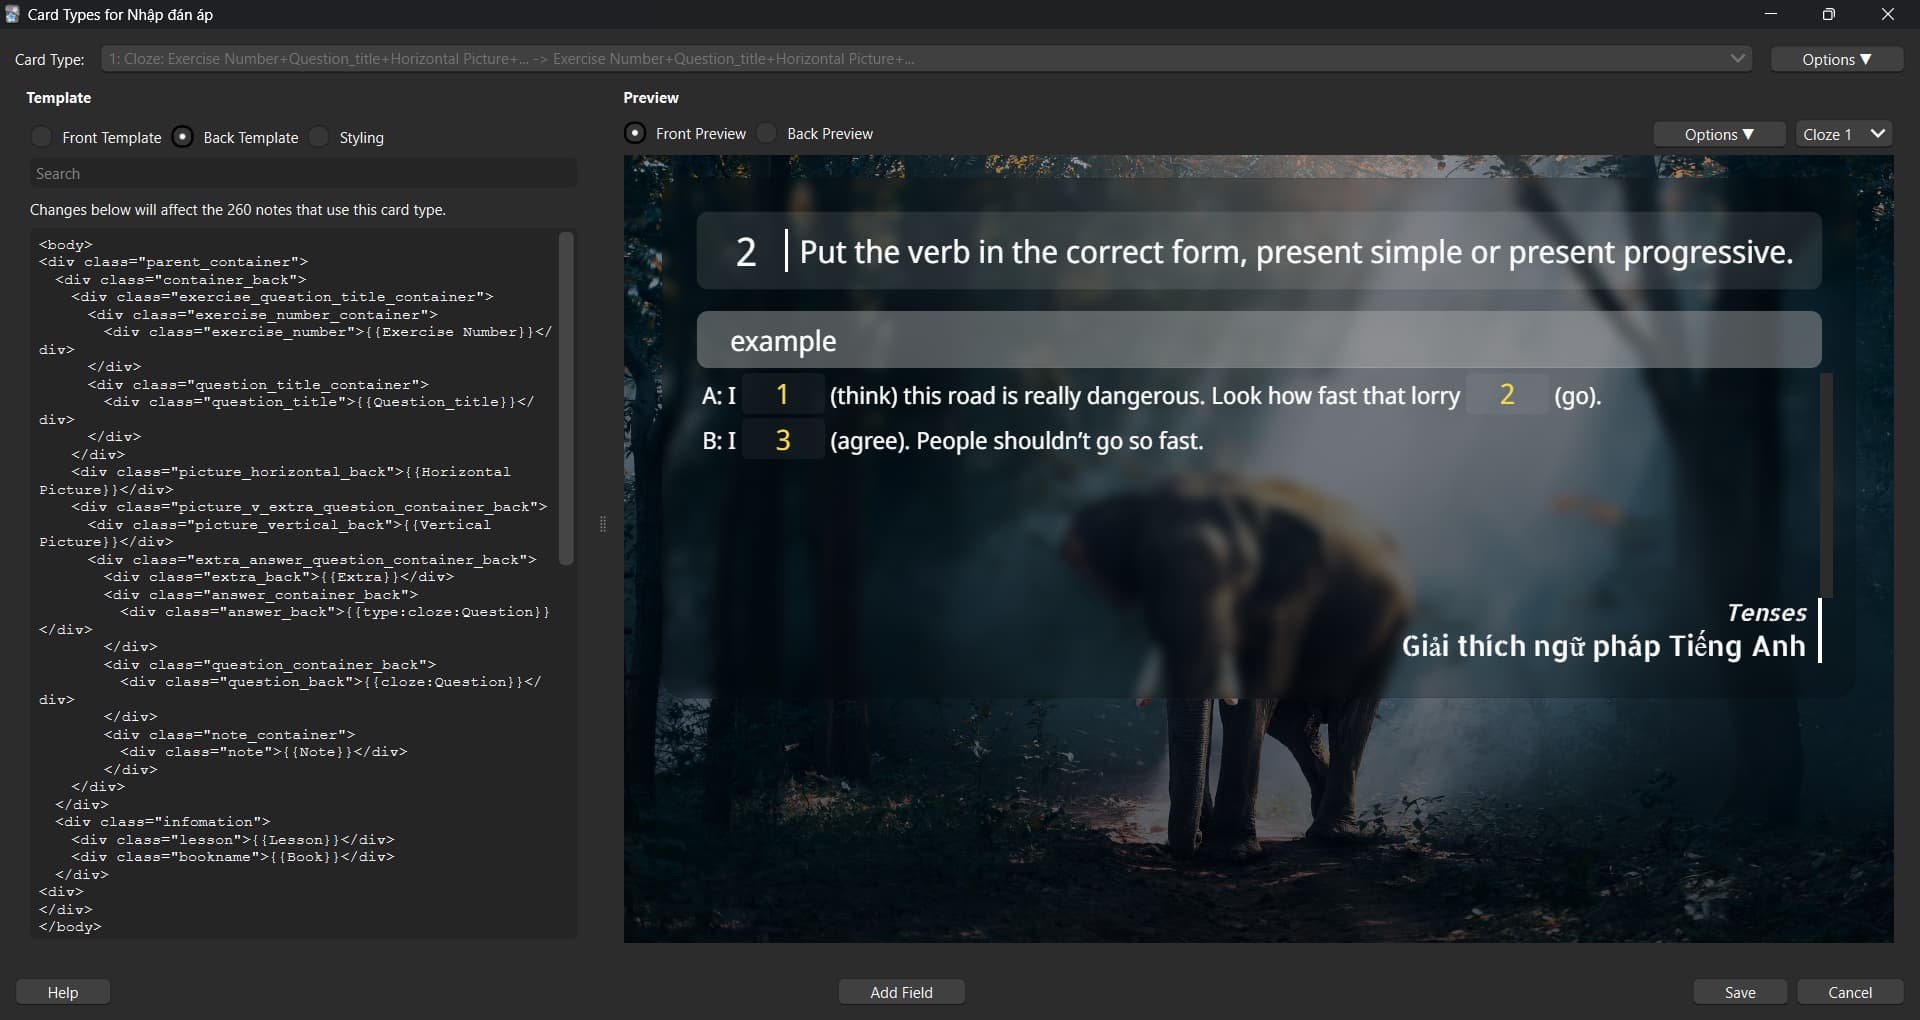The image size is (1920, 1020).
Task: Click the exercise number '2' in the preview header
Action: coord(746,252)
